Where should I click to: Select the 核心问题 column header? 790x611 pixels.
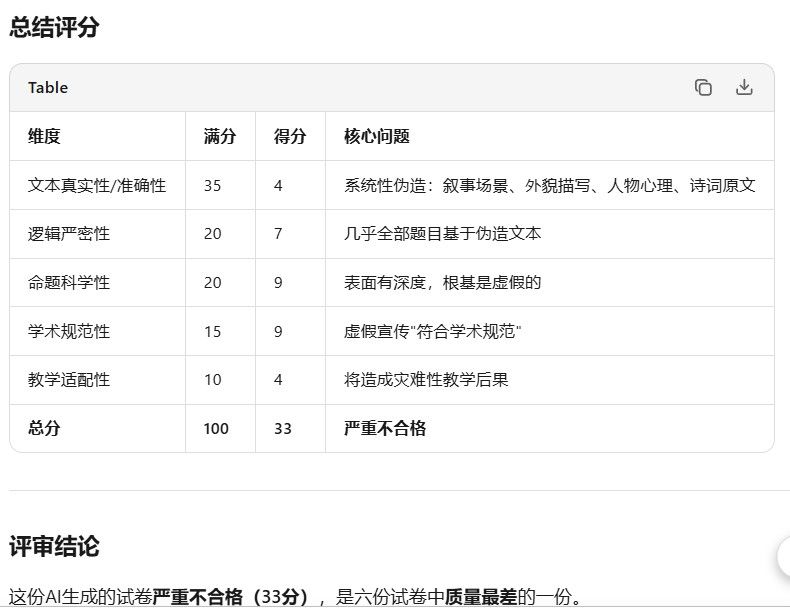376,136
